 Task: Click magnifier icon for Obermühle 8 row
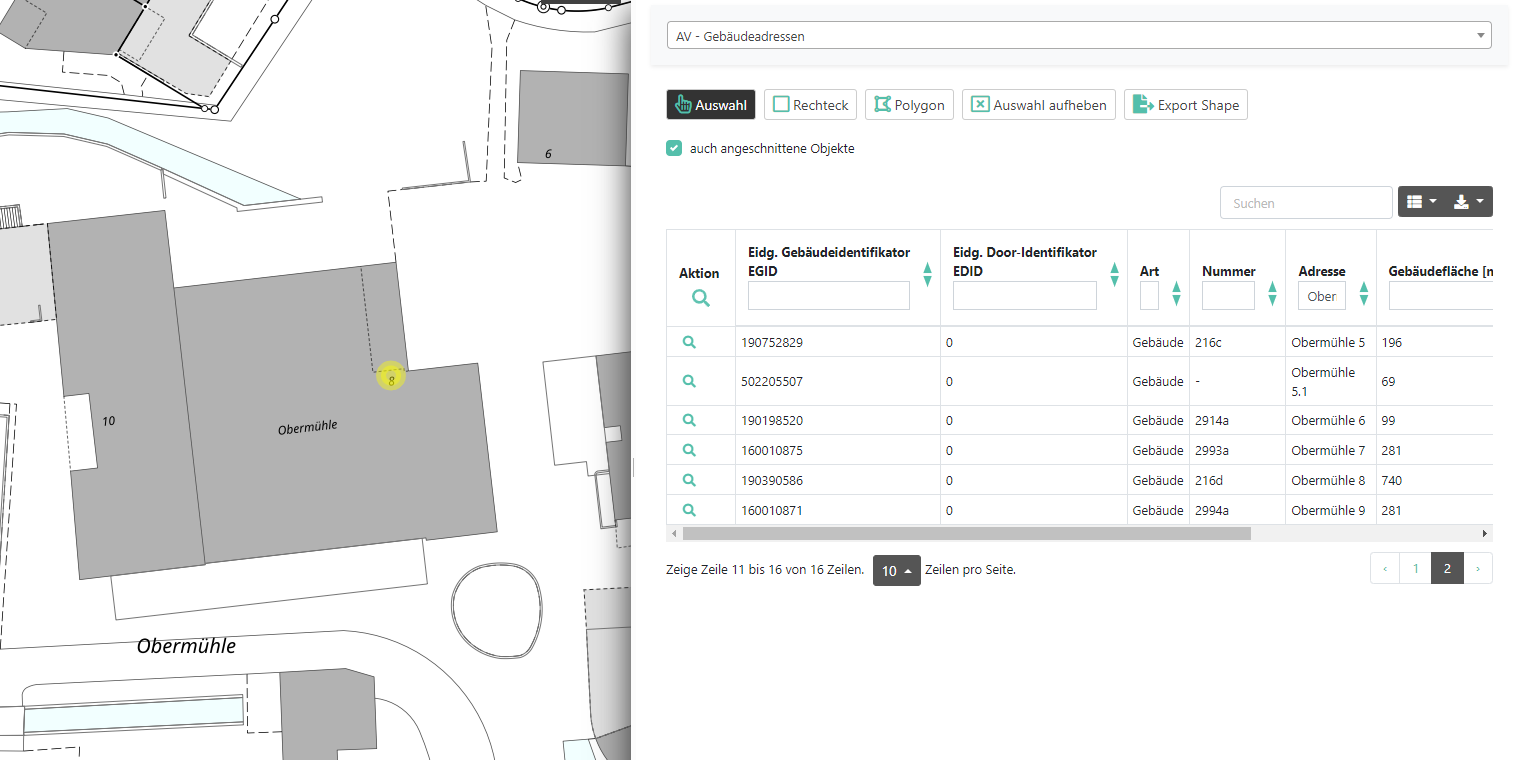[x=689, y=480]
